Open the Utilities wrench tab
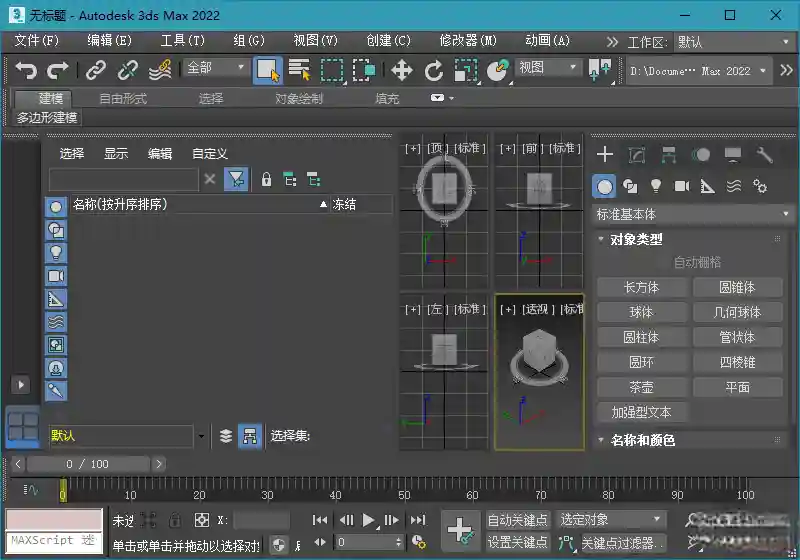Image resolution: width=800 pixels, height=560 pixels. point(764,155)
